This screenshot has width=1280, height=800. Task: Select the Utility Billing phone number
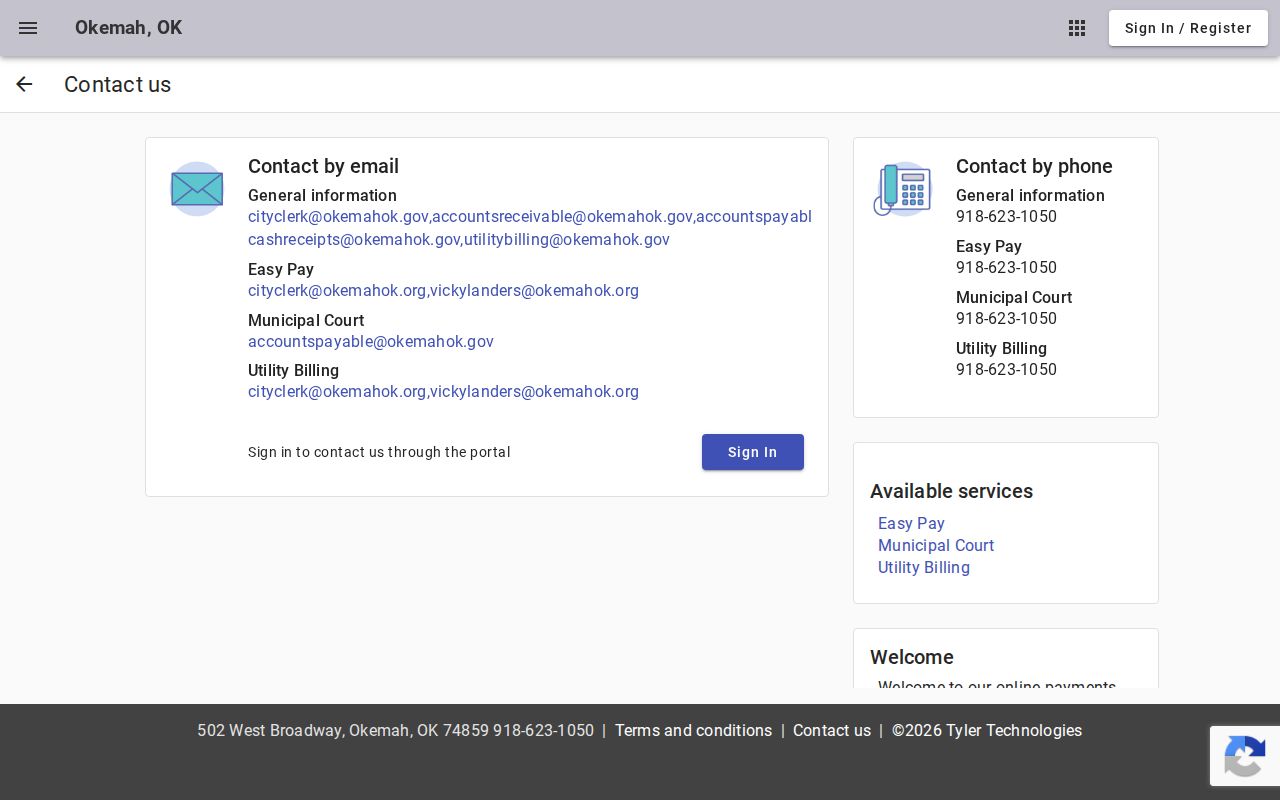[1006, 369]
